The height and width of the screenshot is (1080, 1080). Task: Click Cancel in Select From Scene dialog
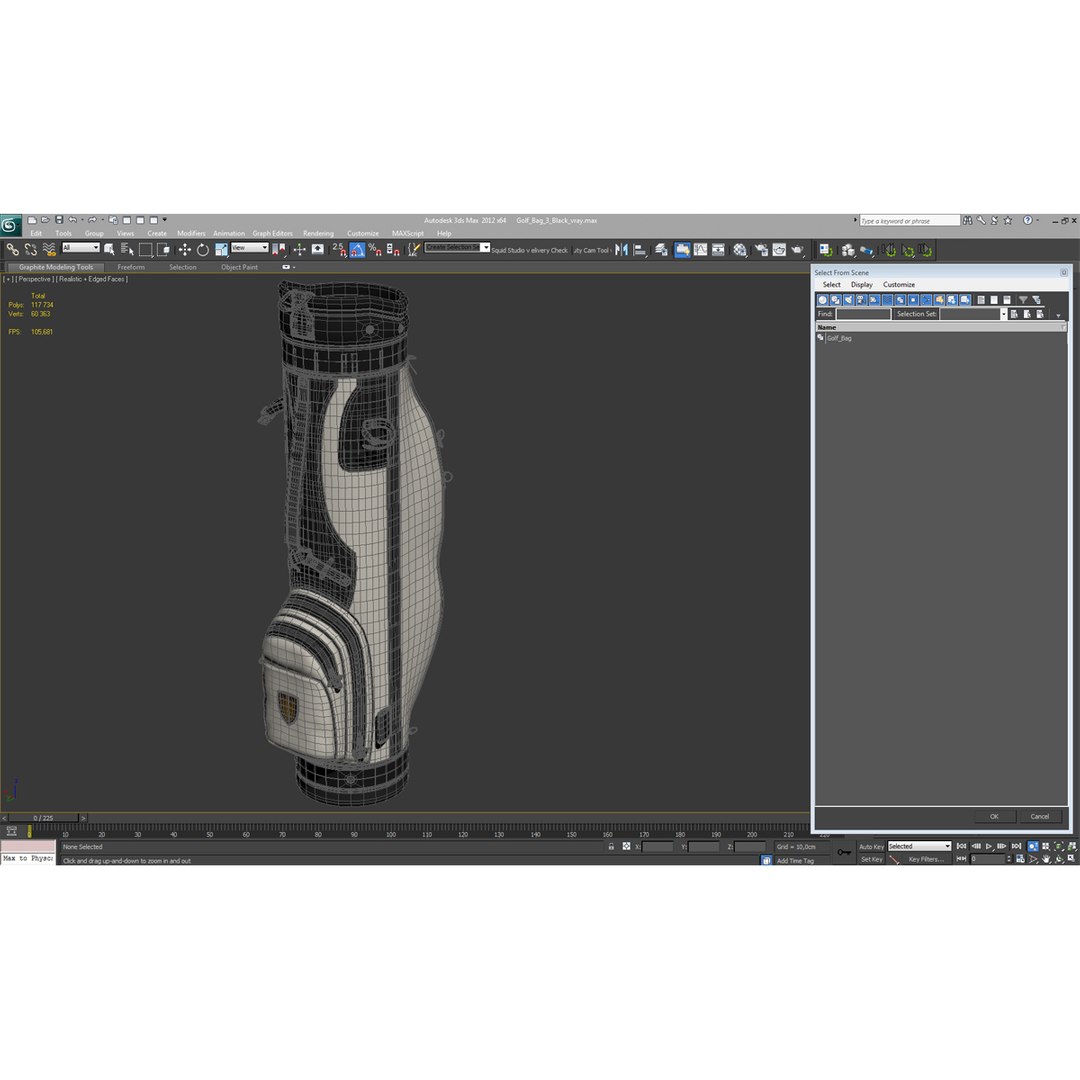(1039, 817)
